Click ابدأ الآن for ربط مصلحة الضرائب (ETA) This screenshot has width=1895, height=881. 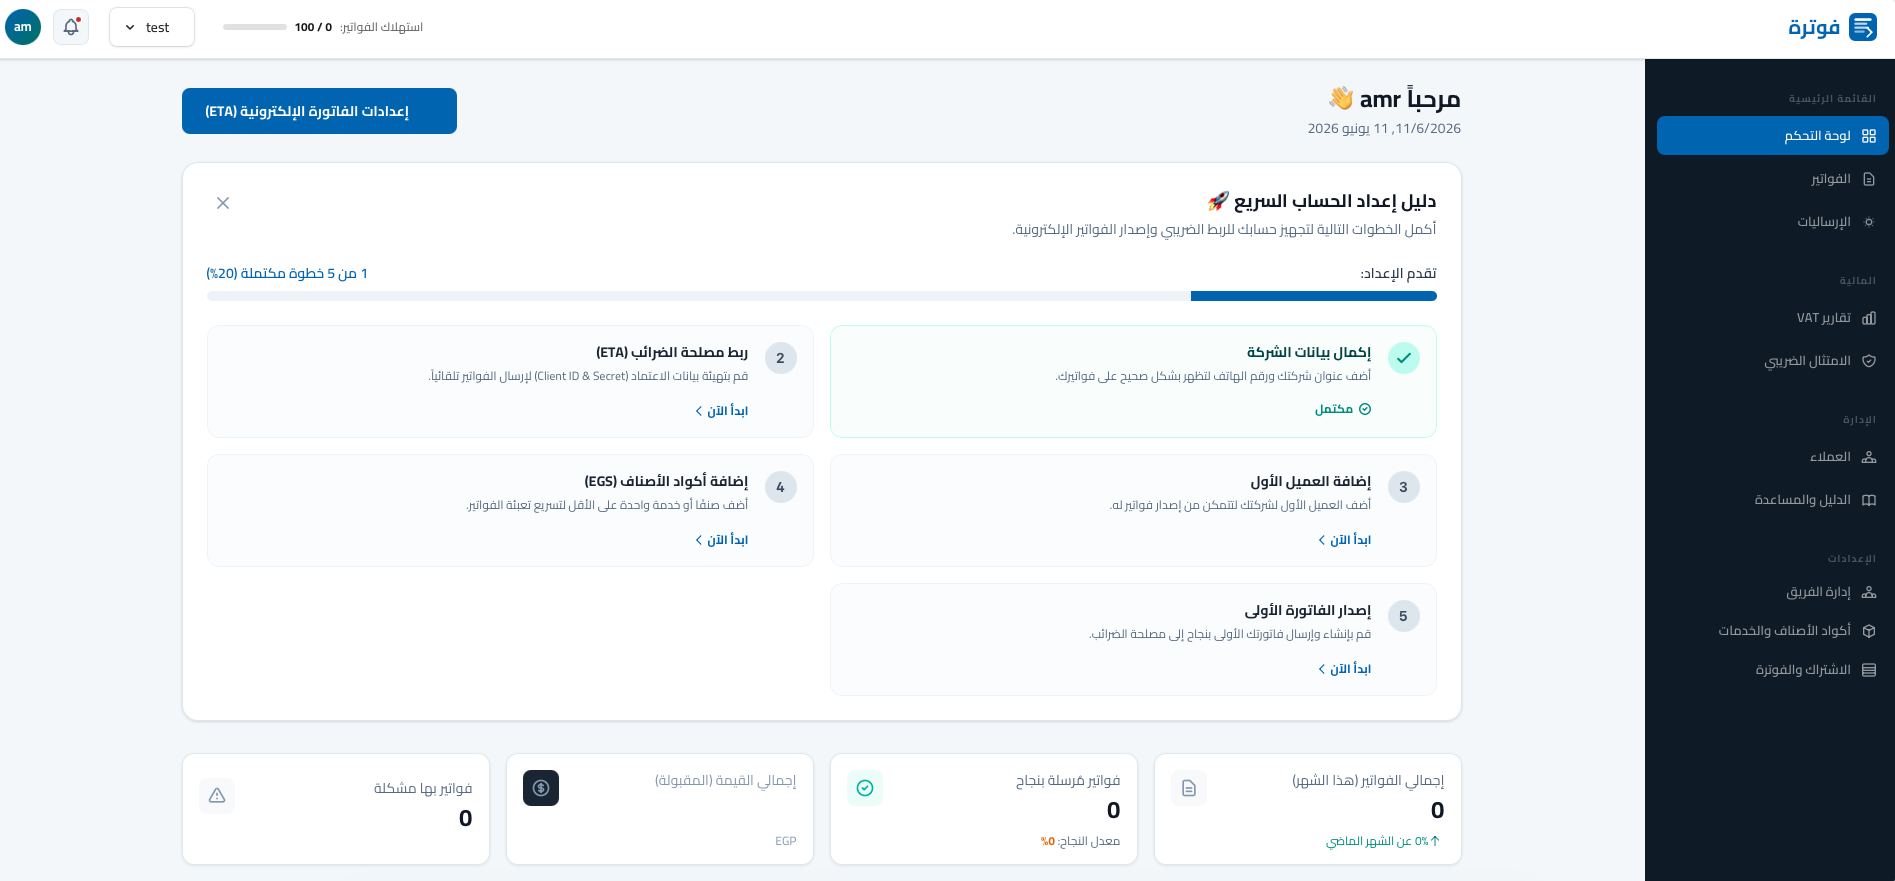[x=722, y=411]
